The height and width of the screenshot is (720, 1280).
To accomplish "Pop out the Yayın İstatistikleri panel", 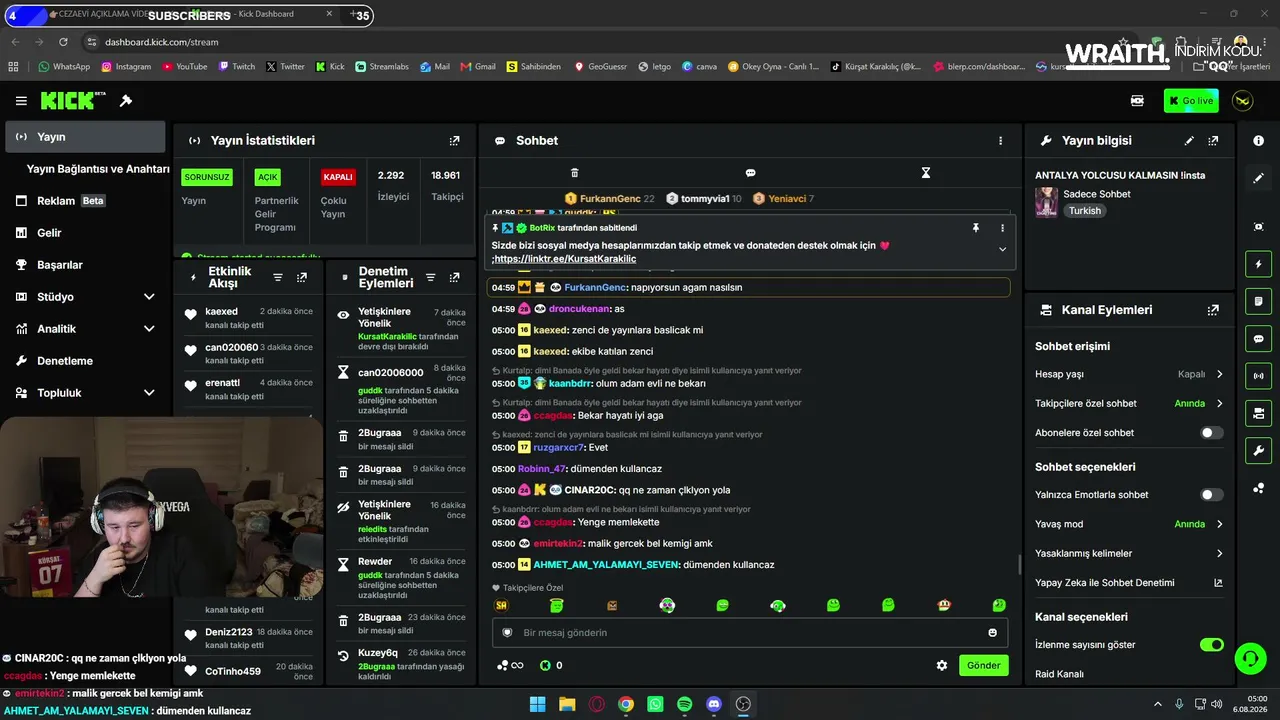I will click(455, 141).
